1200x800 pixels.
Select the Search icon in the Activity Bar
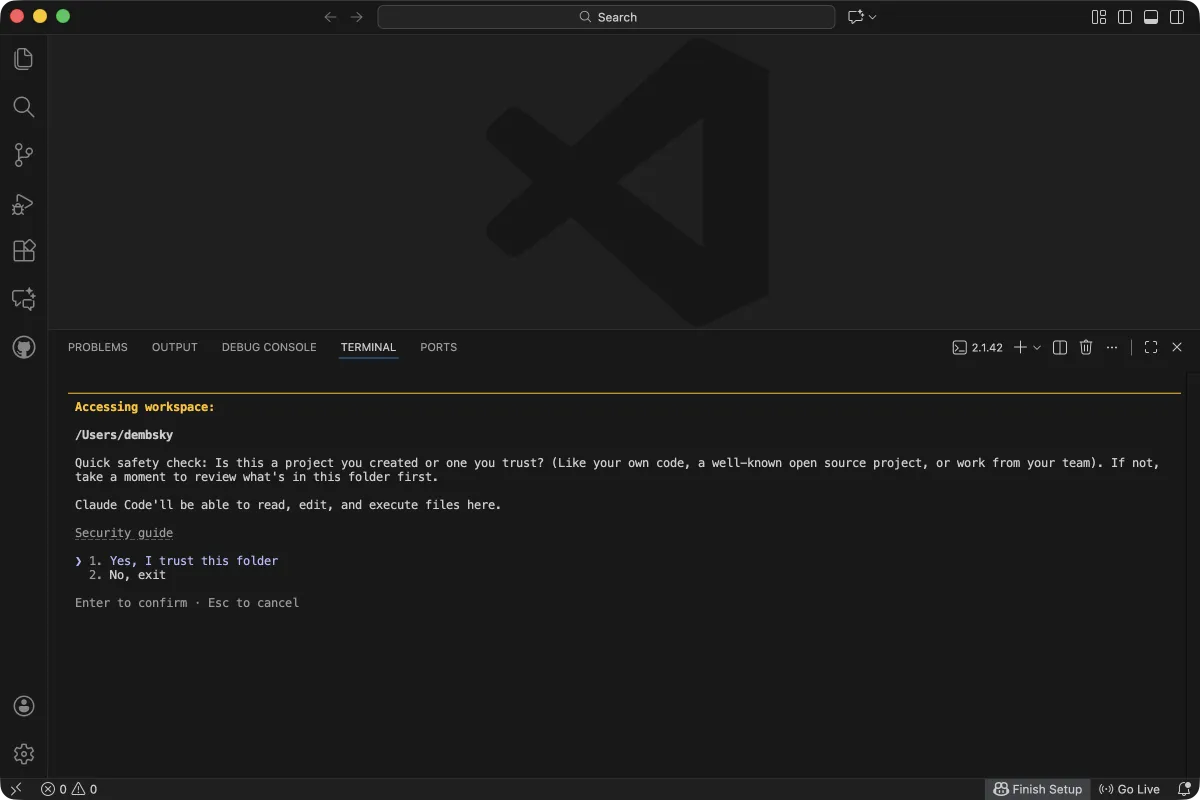23,107
